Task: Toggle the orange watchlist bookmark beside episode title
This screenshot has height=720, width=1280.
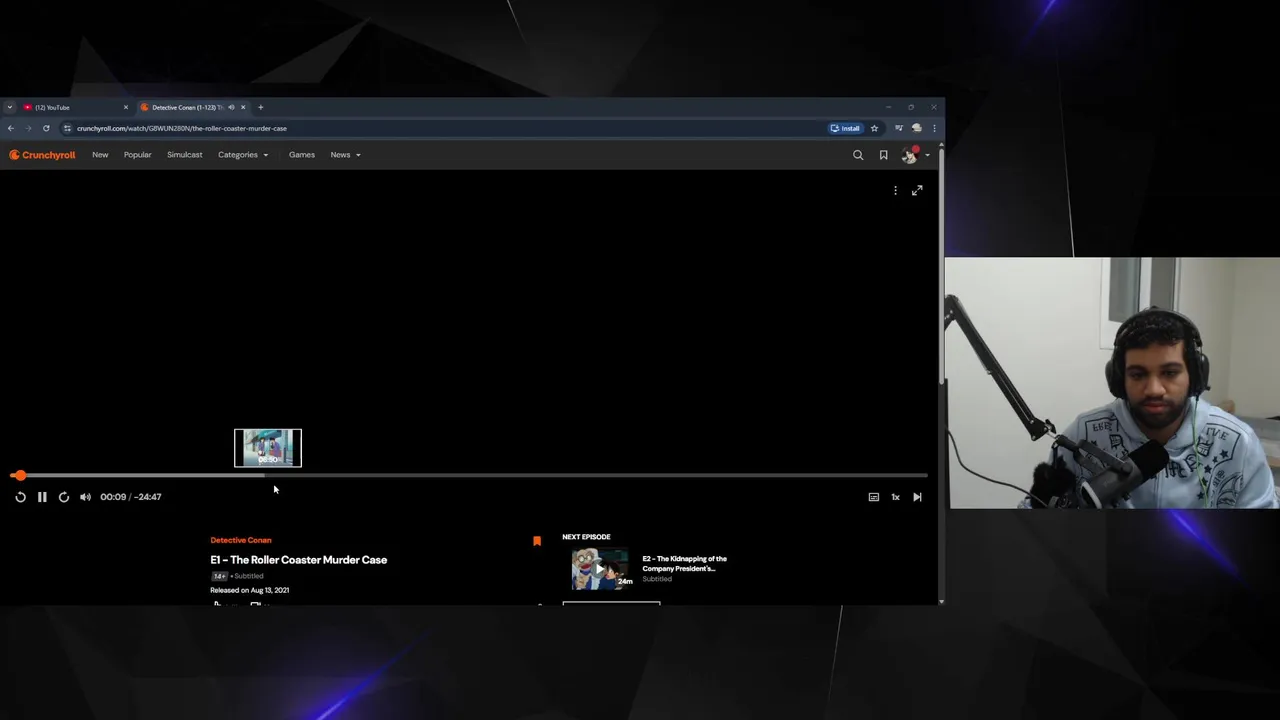Action: 537,541
